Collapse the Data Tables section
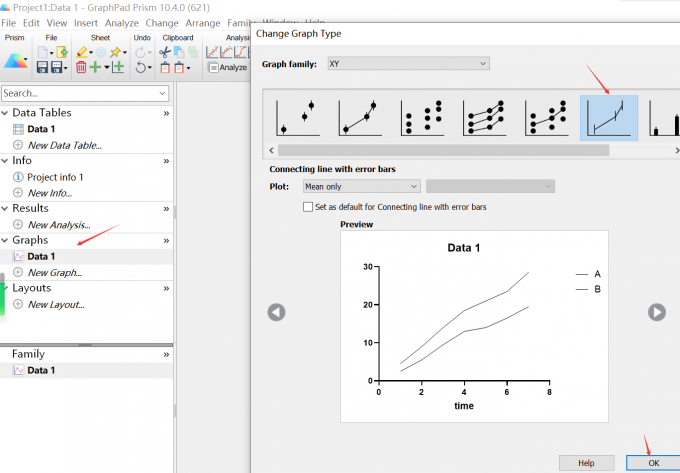The width and height of the screenshot is (680, 473). (5, 113)
